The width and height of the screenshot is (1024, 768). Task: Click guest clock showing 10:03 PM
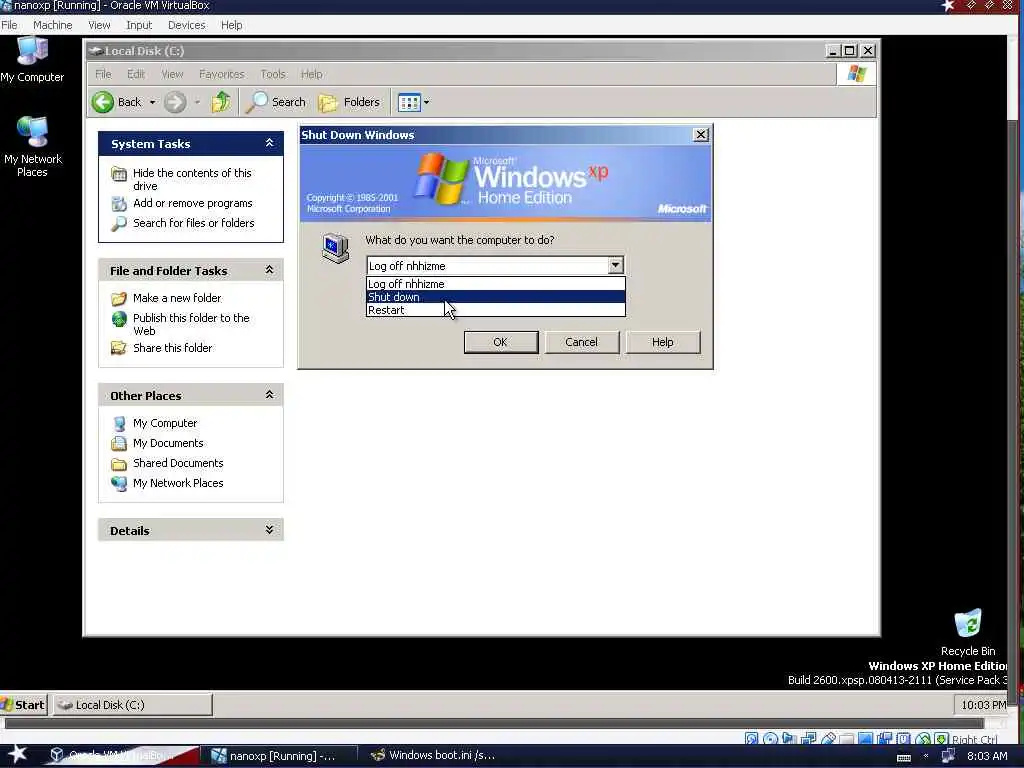[983, 705]
